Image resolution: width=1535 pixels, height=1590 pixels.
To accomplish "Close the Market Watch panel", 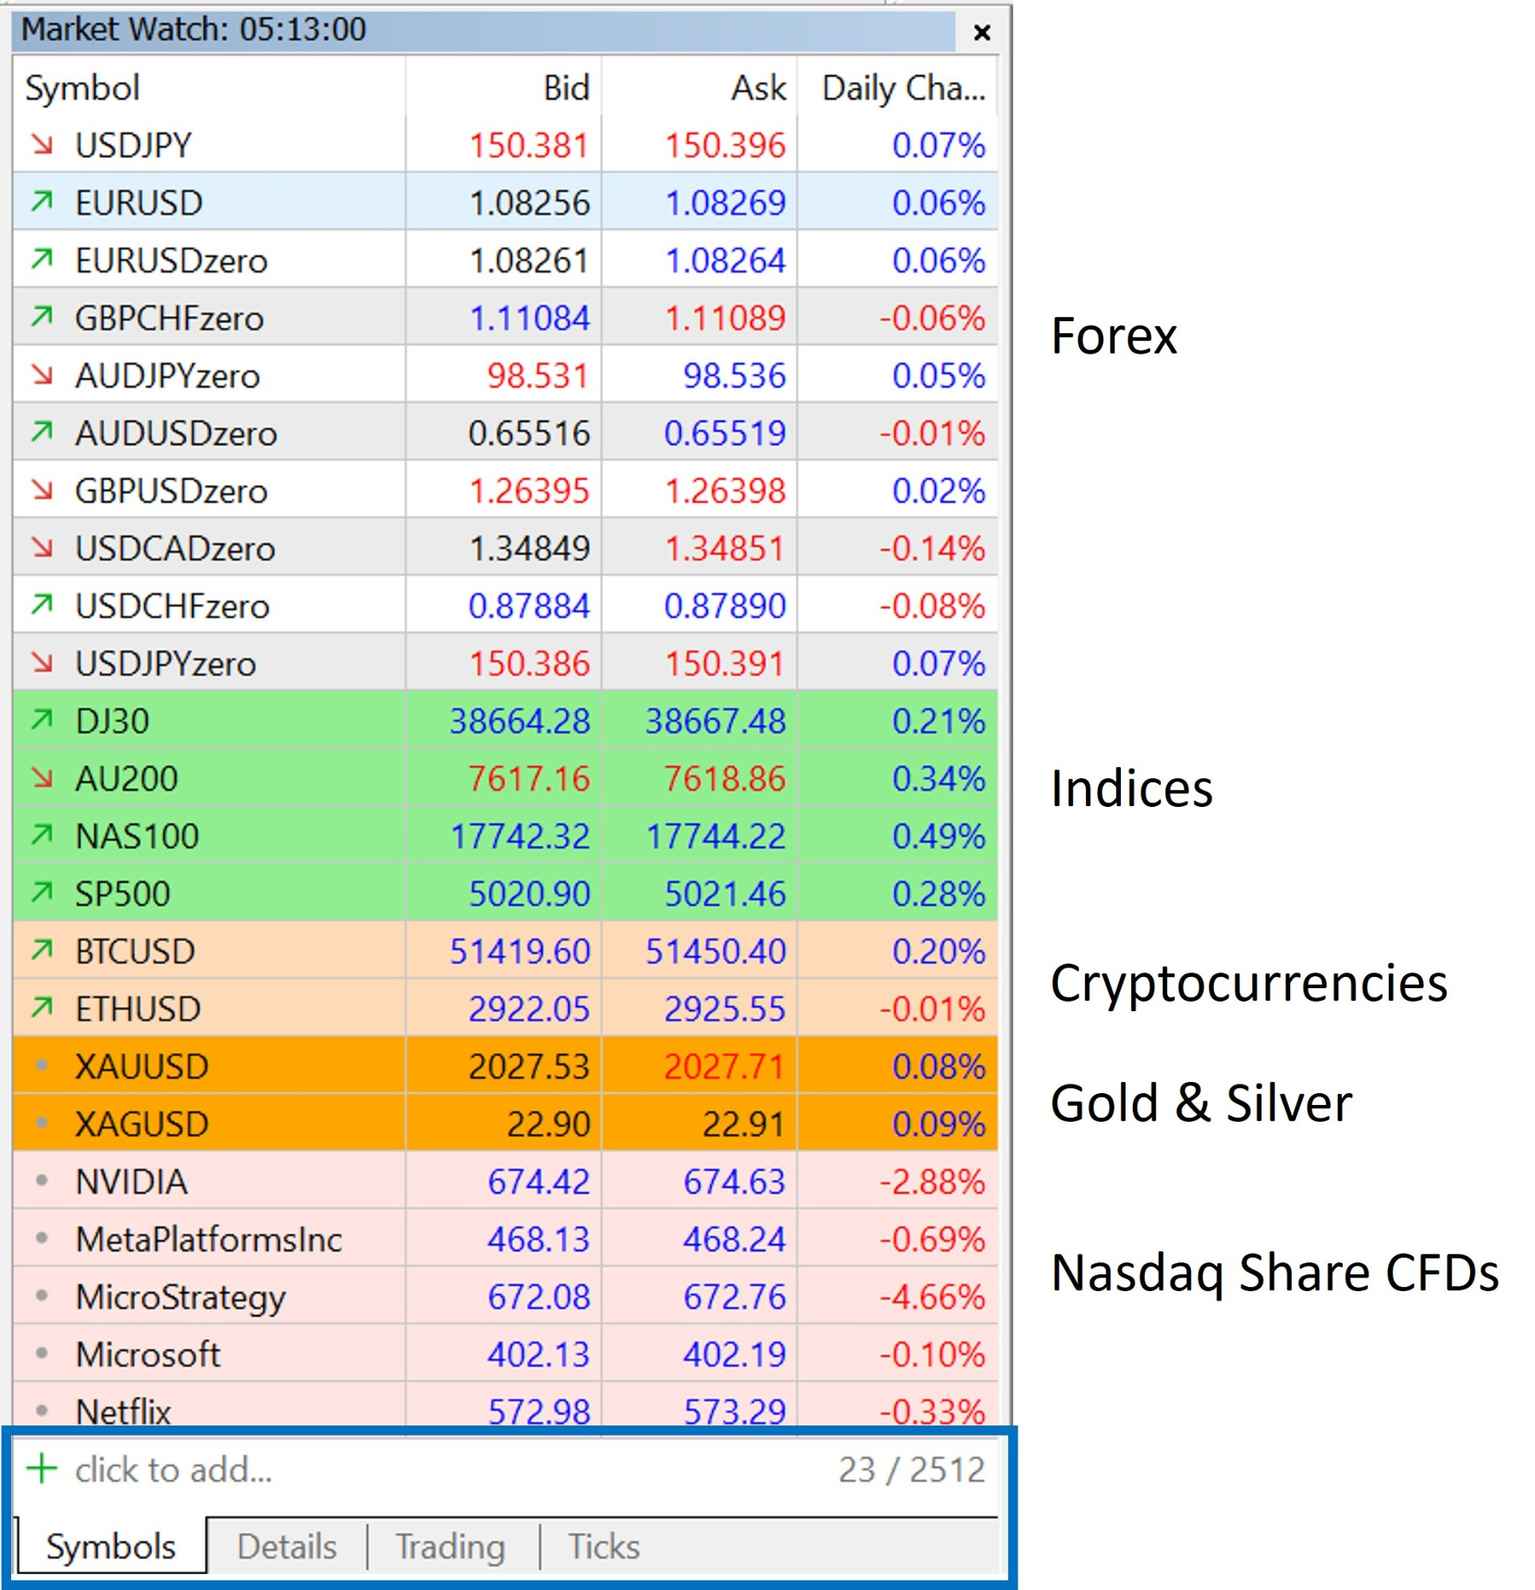I will (x=982, y=33).
